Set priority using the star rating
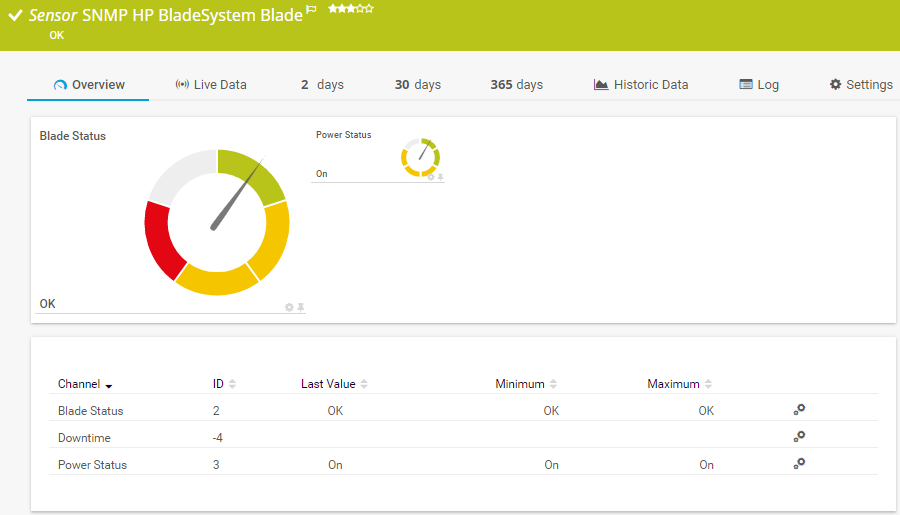Screen dimensions: 900x515 350,9
